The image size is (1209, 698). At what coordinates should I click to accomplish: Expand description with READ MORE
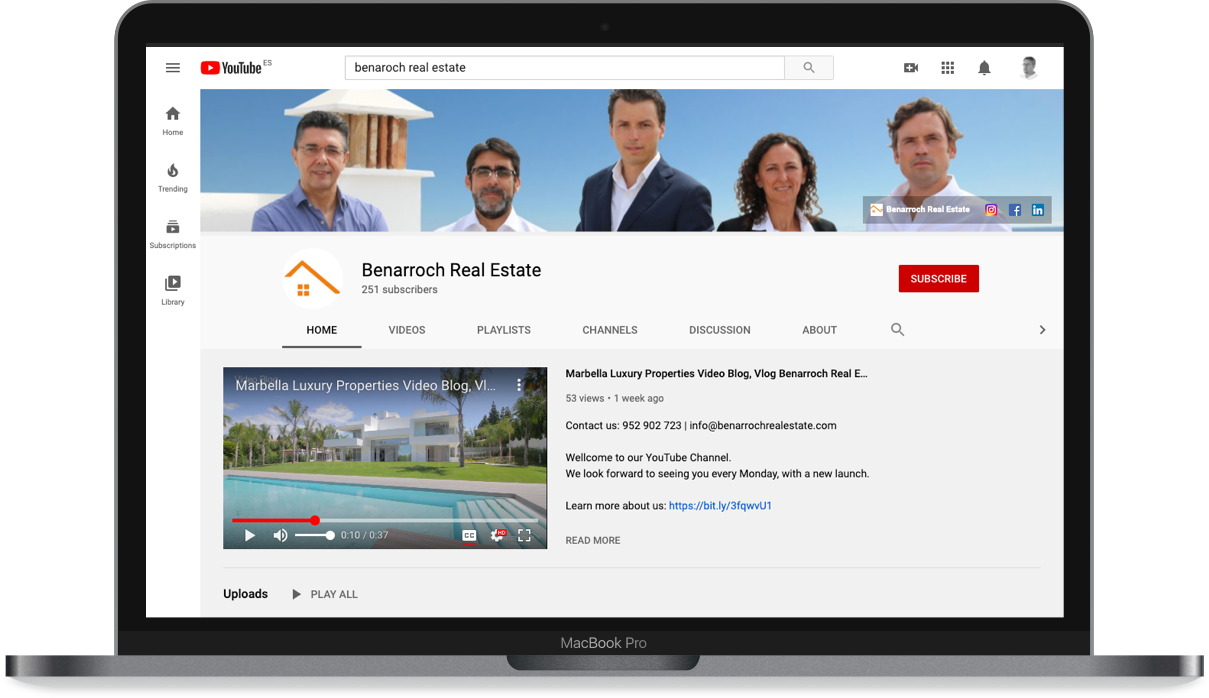(593, 540)
